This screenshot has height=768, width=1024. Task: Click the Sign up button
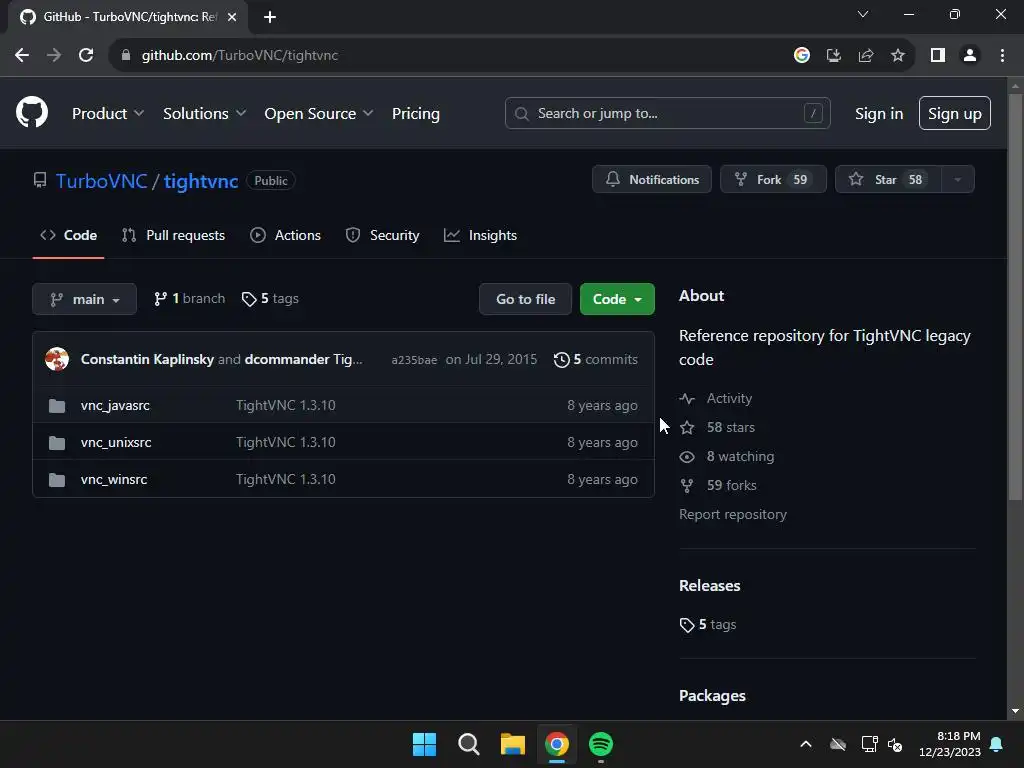pos(955,114)
